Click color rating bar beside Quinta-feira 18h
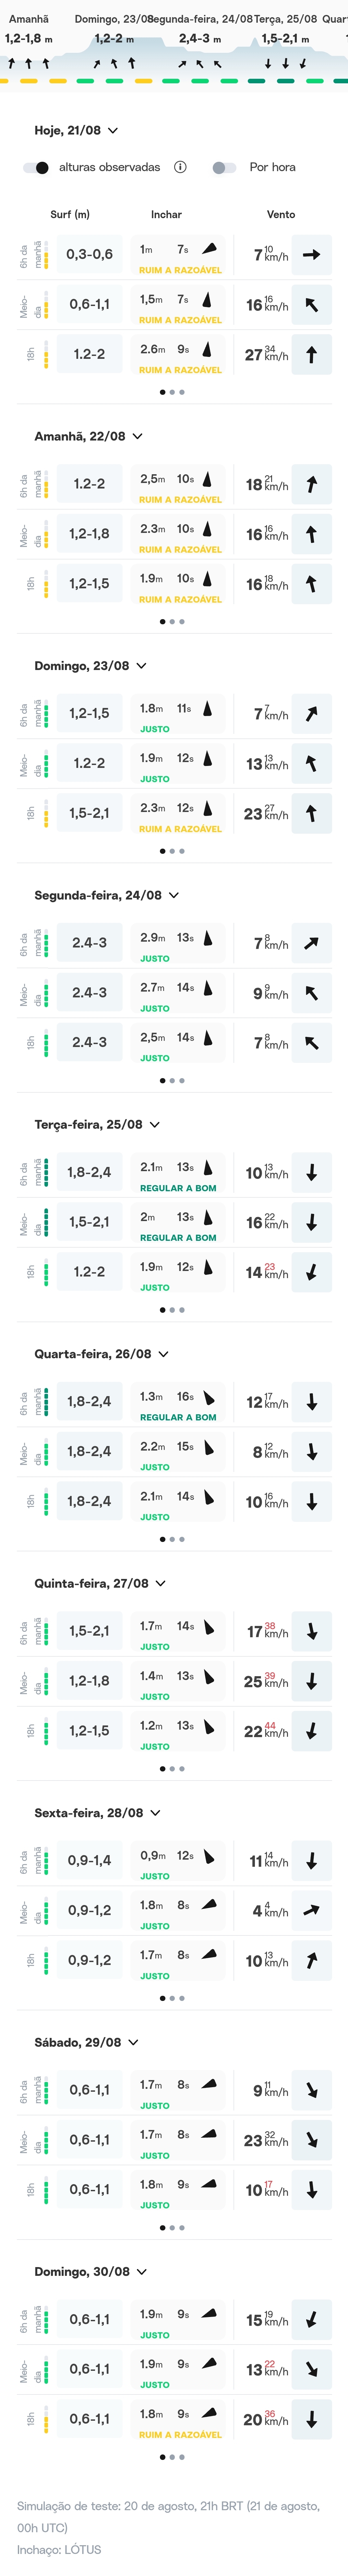 point(46,1731)
